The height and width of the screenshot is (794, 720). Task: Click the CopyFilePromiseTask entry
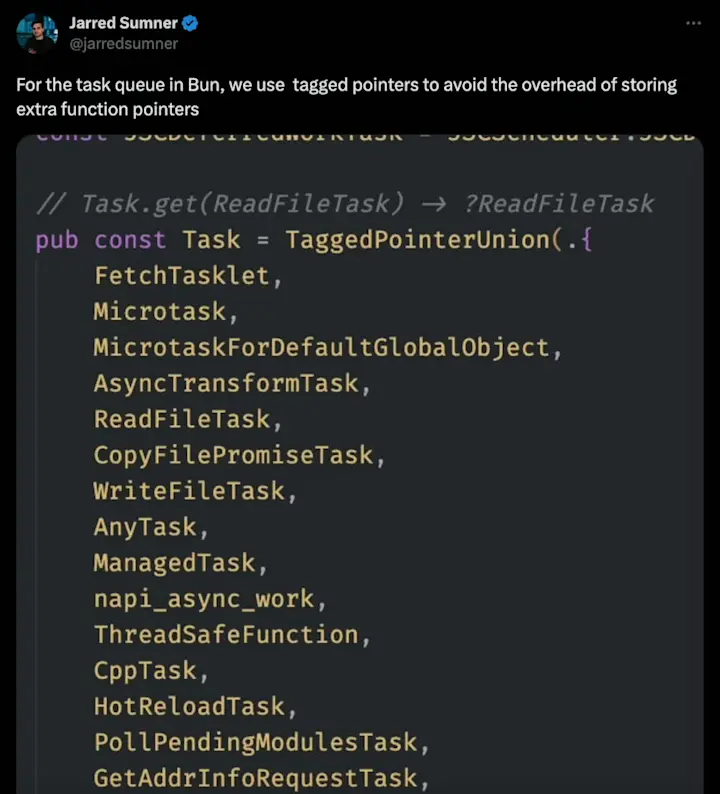233,455
